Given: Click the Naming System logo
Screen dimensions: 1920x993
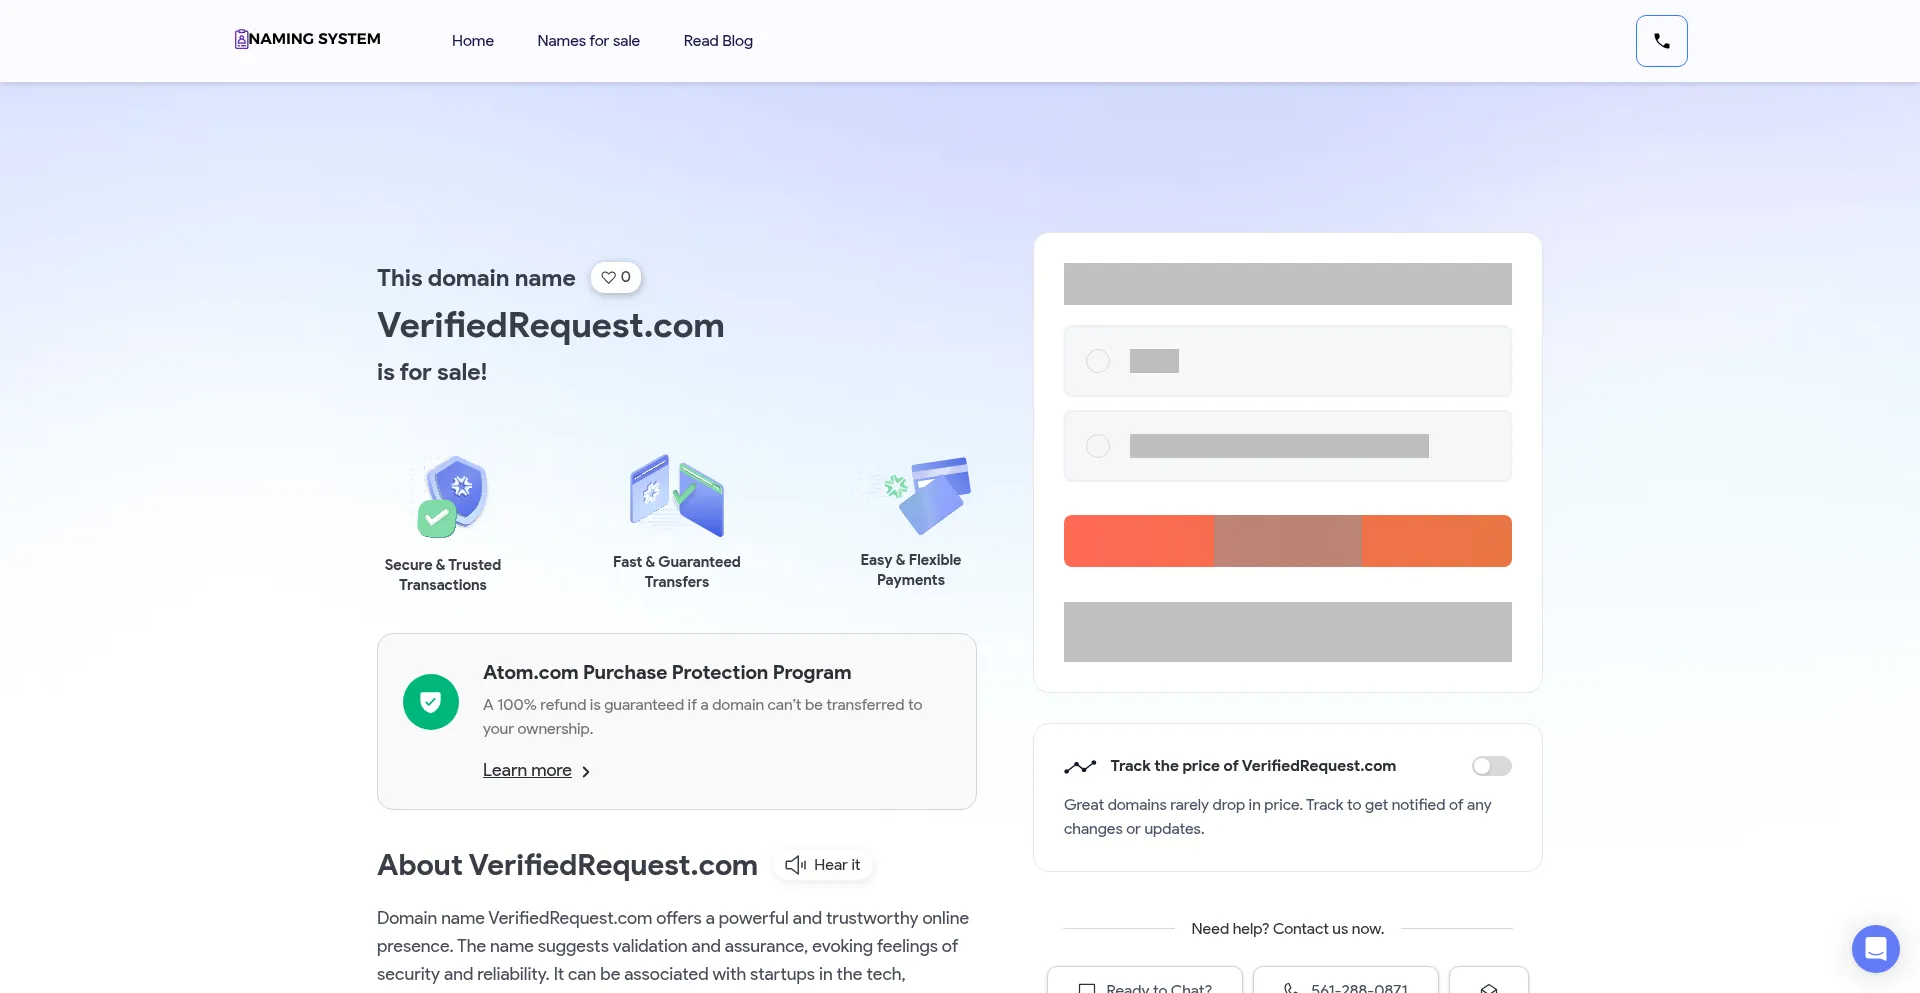Looking at the screenshot, I should pos(307,39).
